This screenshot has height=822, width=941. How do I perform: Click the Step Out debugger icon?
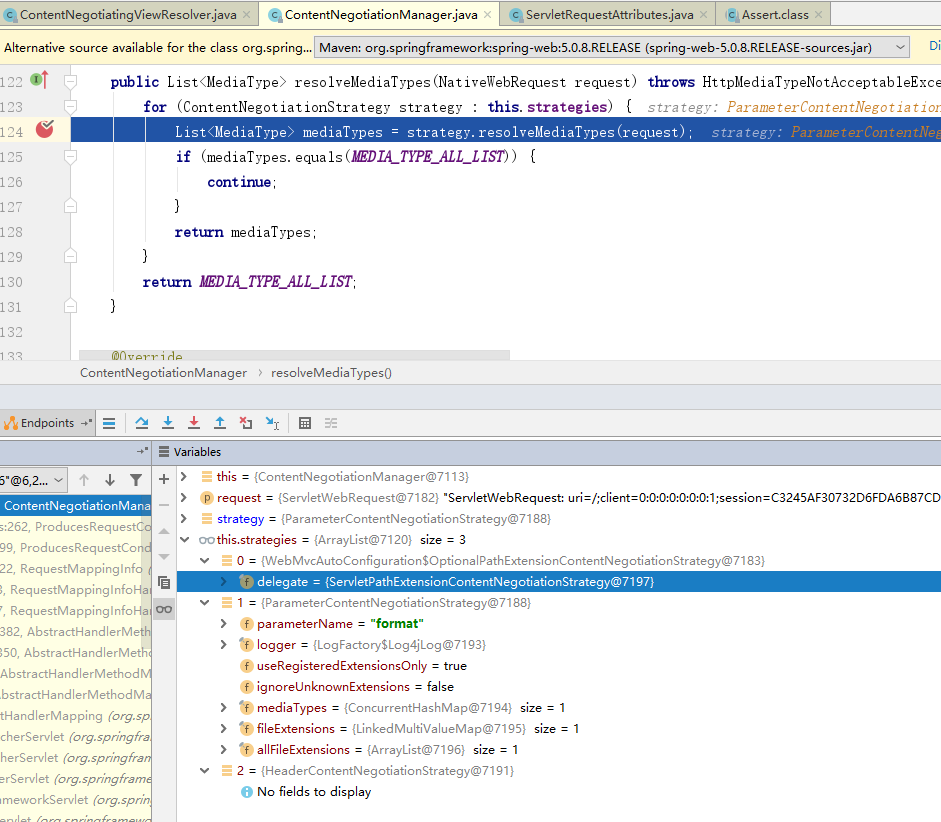point(220,423)
